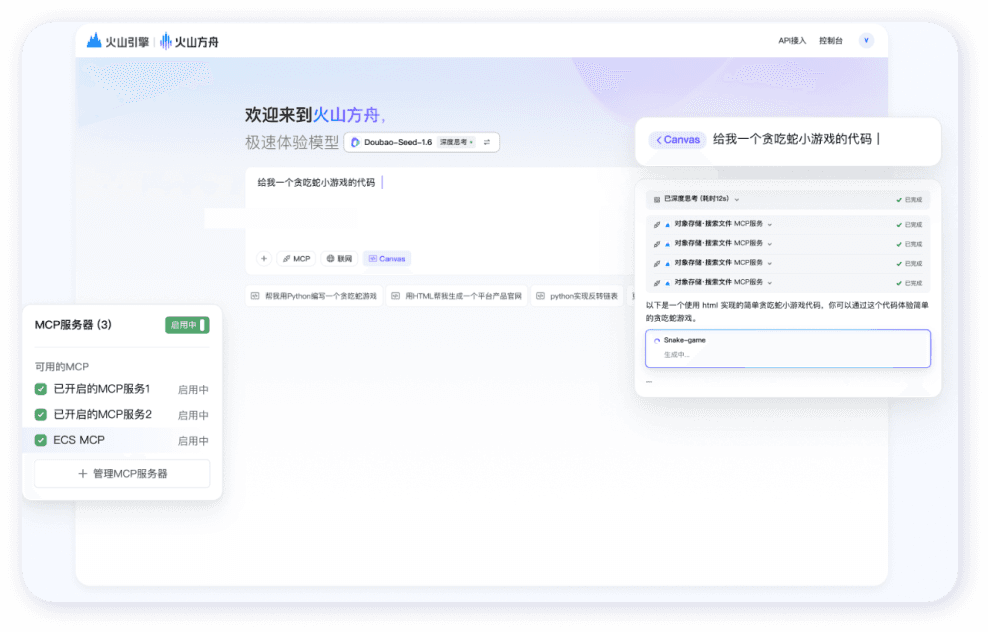The image size is (988, 632).
Task: Click the model swap arrows icon
Action: (487, 143)
